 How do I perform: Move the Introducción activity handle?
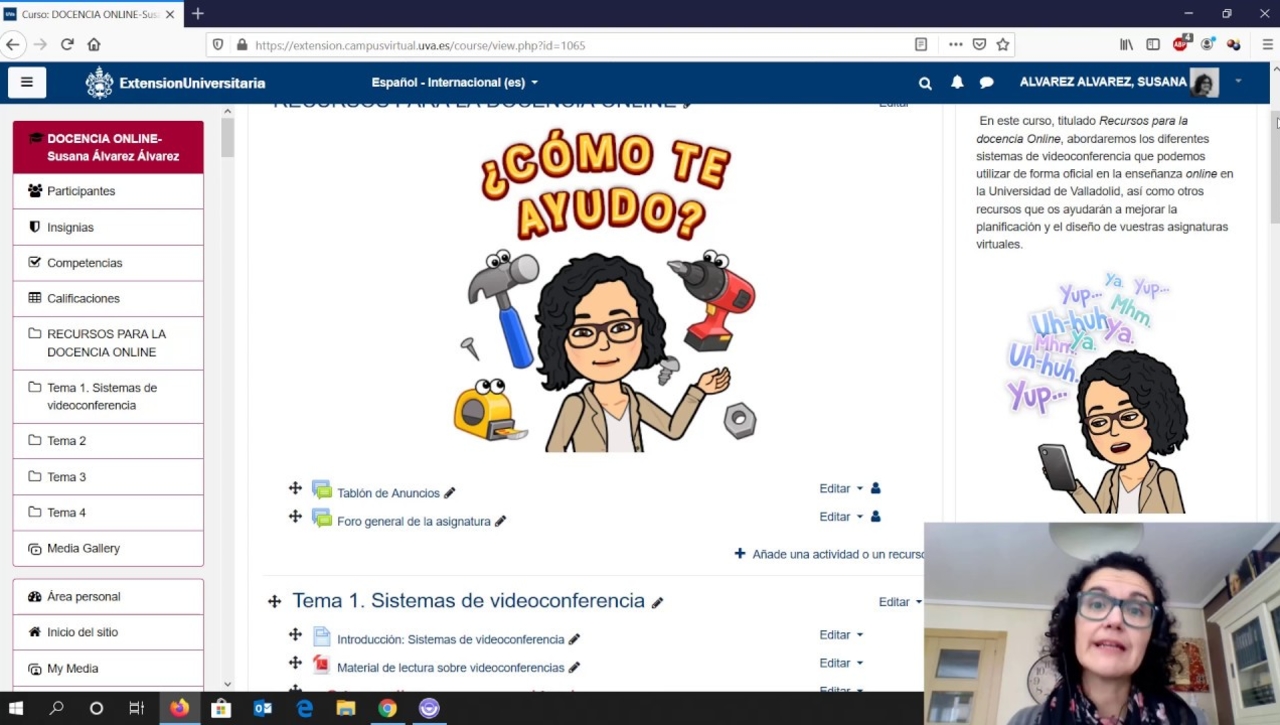click(295, 634)
